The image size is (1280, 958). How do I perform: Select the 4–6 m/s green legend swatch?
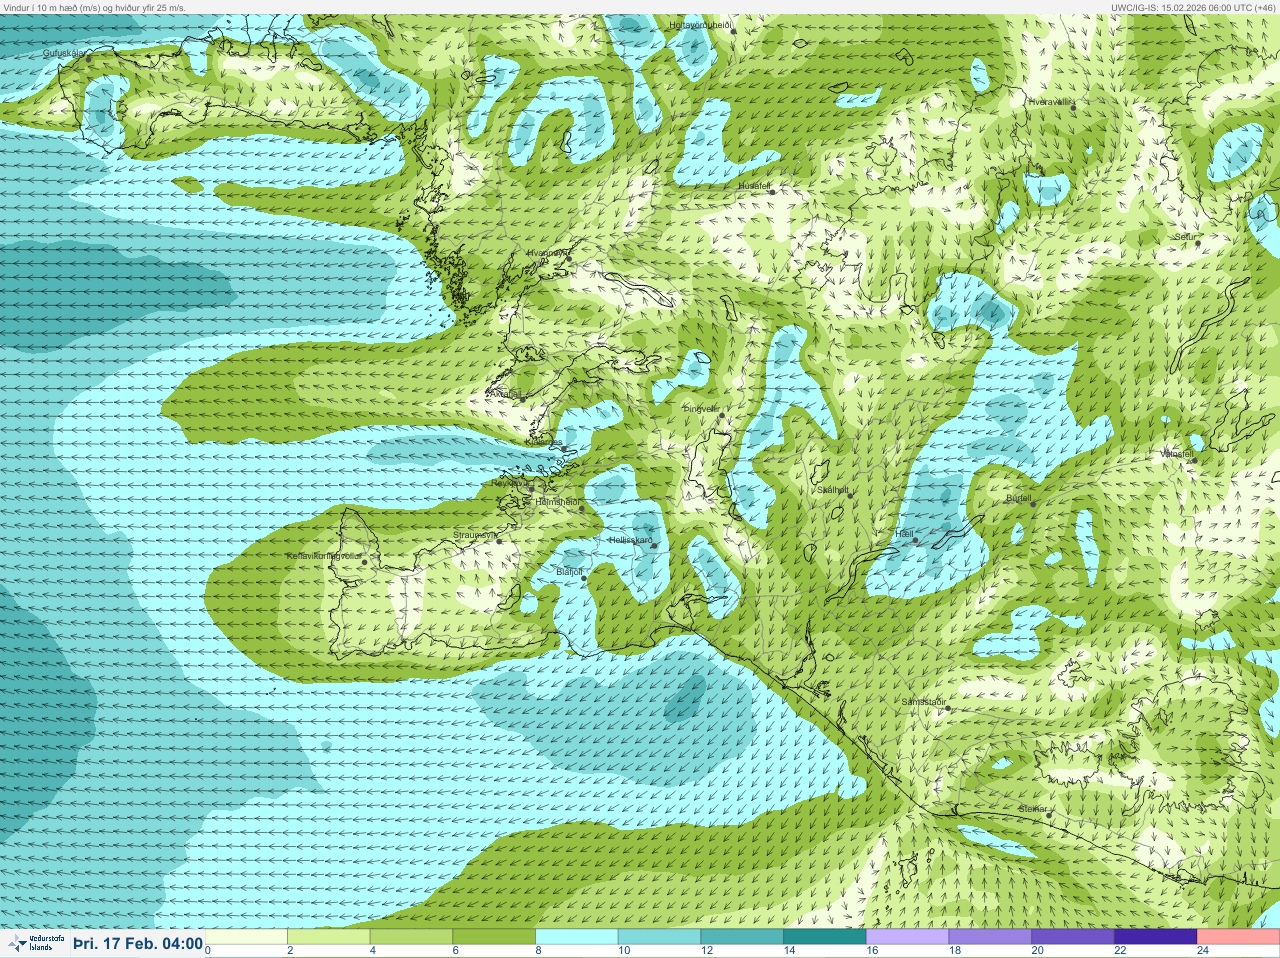coord(413,937)
